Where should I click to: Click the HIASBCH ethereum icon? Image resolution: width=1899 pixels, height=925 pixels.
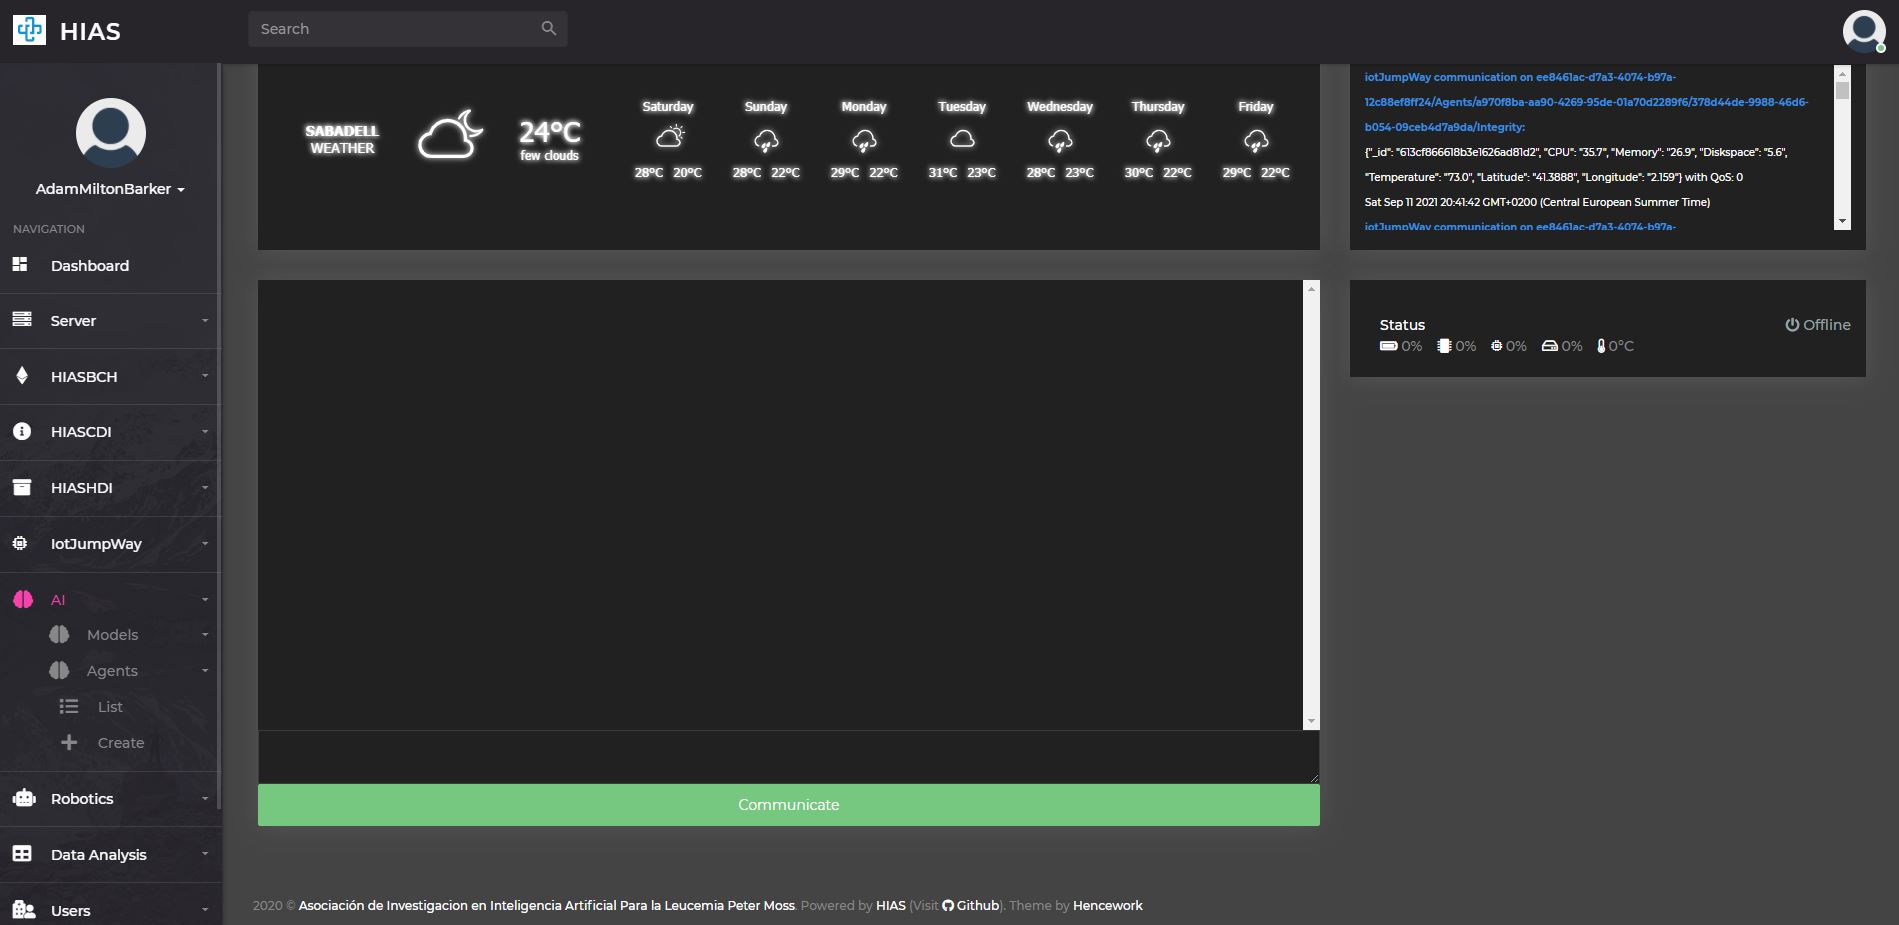click(22, 376)
